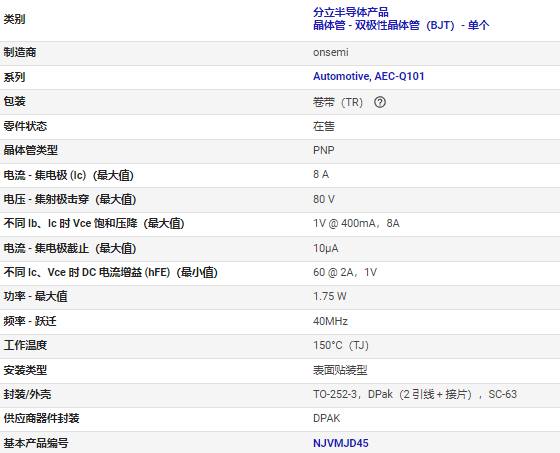Image resolution: width=560 pixels, height=453 pixels.
Task: Click the DPAK supplier device package value
Action: (326, 418)
